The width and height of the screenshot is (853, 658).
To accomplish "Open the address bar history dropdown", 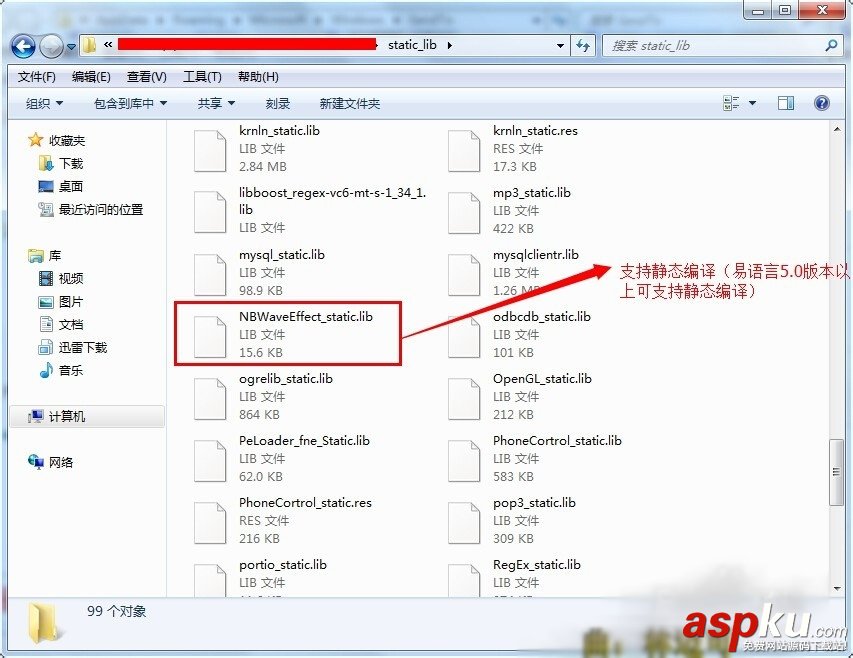I will click(x=560, y=46).
